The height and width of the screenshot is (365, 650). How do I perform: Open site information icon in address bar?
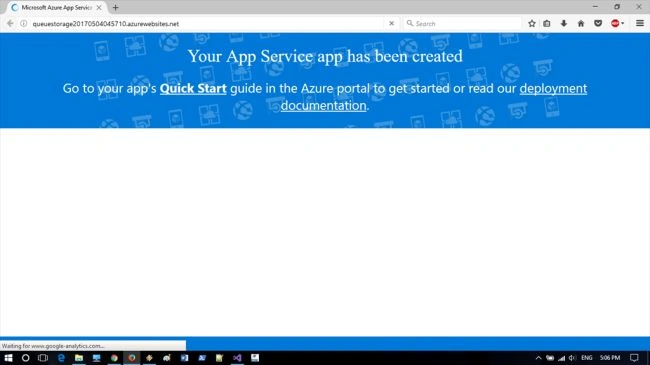pos(24,24)
